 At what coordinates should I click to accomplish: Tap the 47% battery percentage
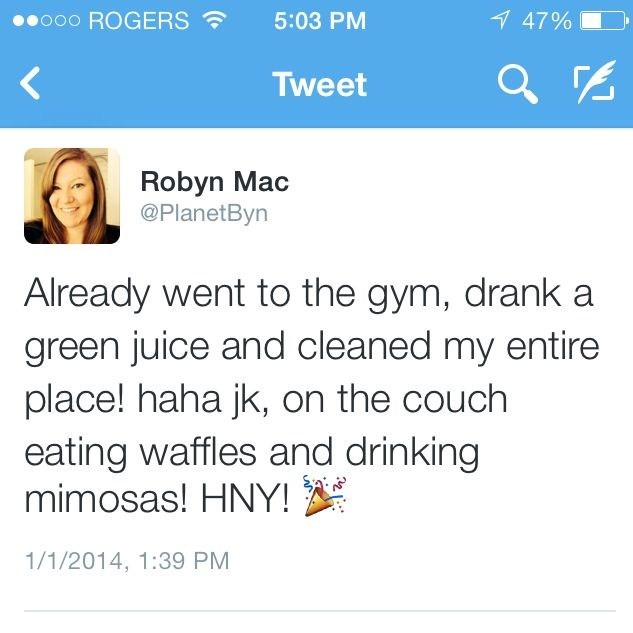[547, 21]
